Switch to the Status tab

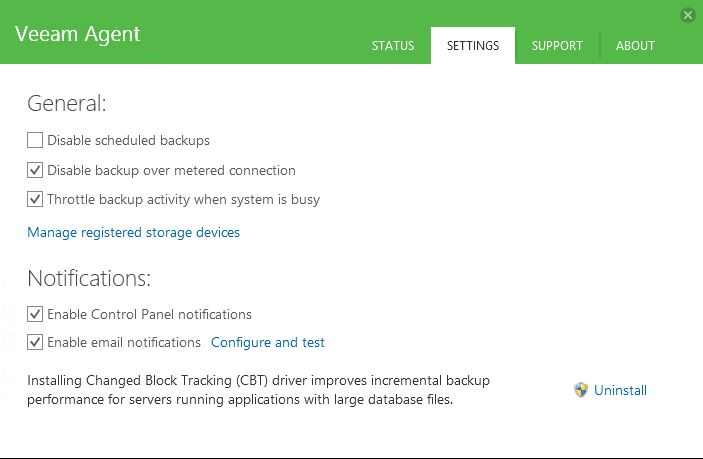coord(393,46)
